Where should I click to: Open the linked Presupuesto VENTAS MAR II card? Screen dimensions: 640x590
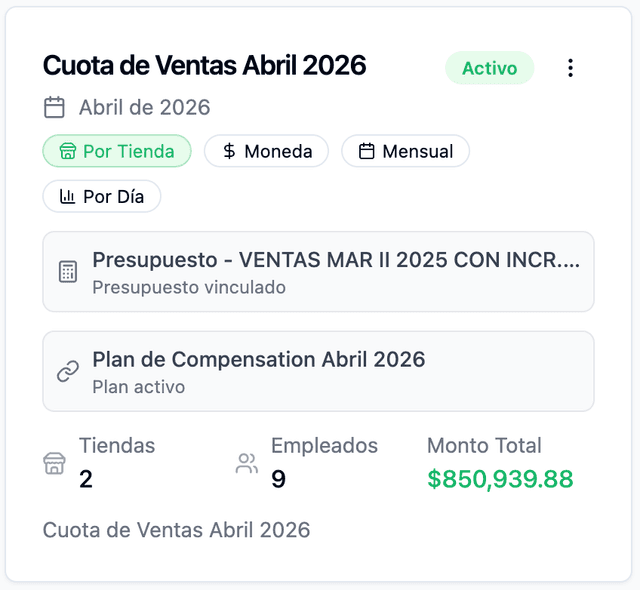(318, 272)
